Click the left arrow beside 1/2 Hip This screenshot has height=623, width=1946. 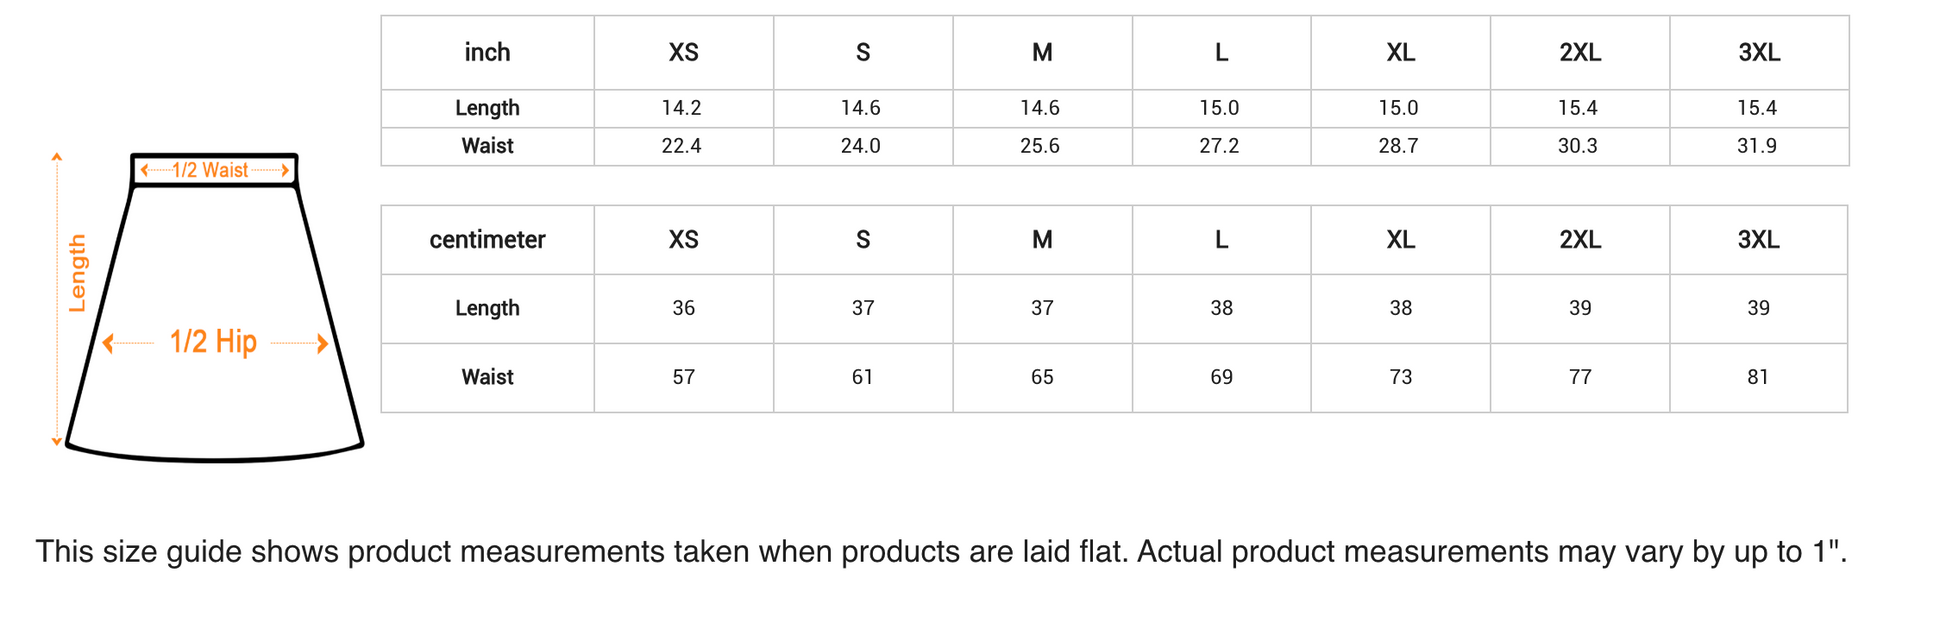(108, 344)
